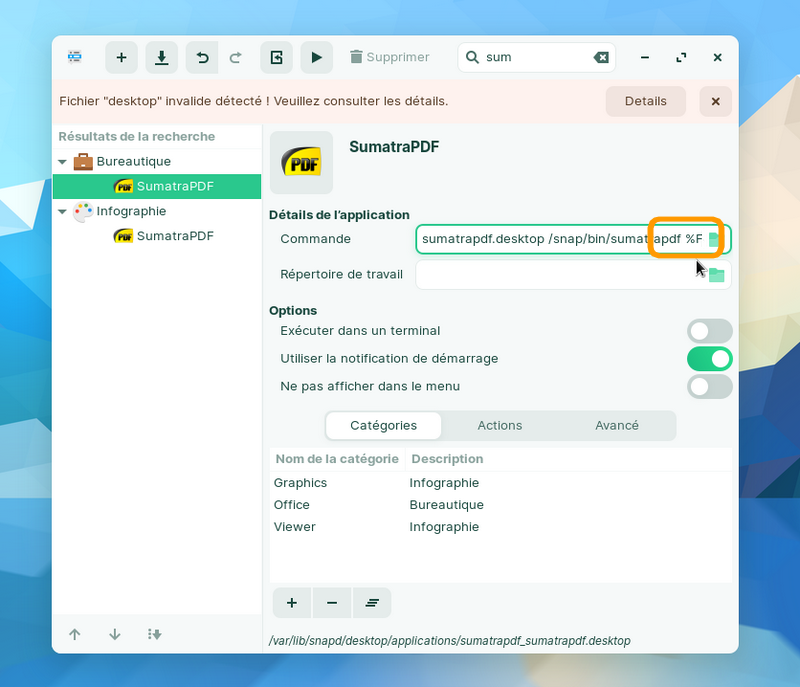Open the application menu icon at top-left
Image resolution: width=800 pixels, height=687 pixels.
tap(75, 58)
